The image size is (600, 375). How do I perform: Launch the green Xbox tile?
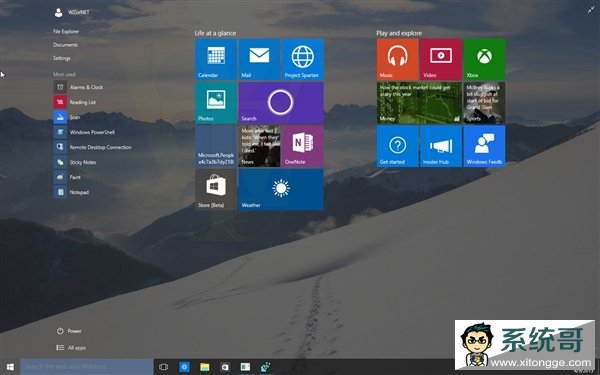coord(484,59)
